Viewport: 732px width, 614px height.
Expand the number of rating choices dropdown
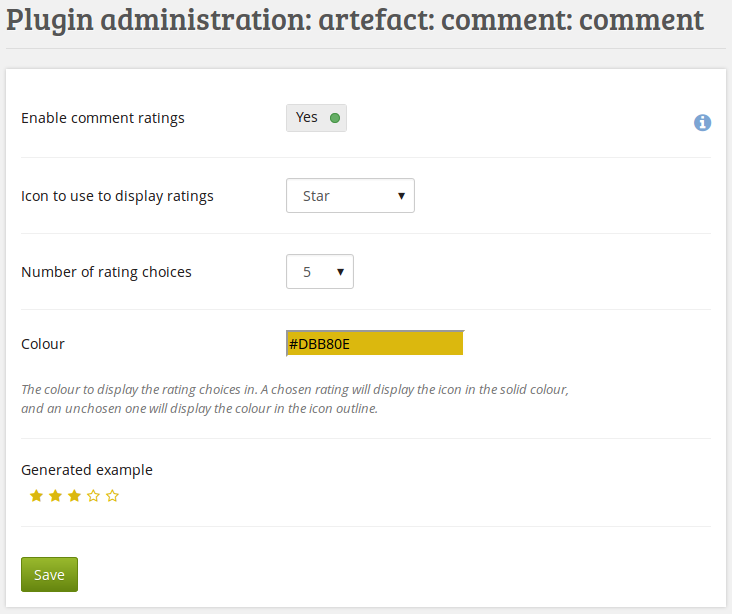tap(319, 272)
